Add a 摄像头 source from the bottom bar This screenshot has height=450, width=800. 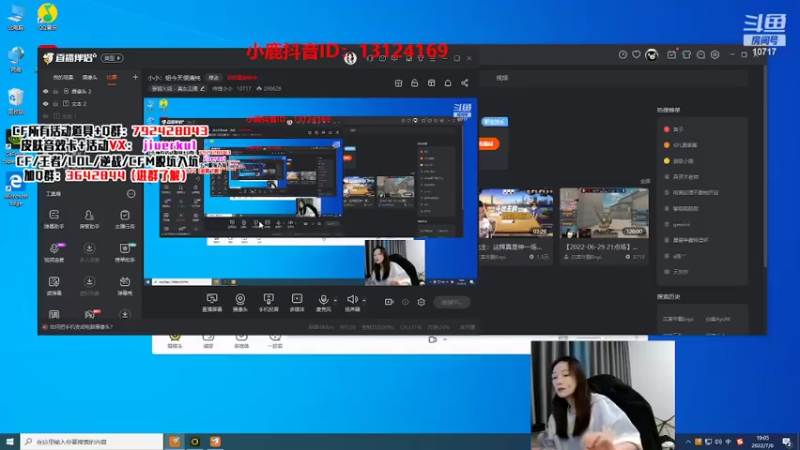240,302
